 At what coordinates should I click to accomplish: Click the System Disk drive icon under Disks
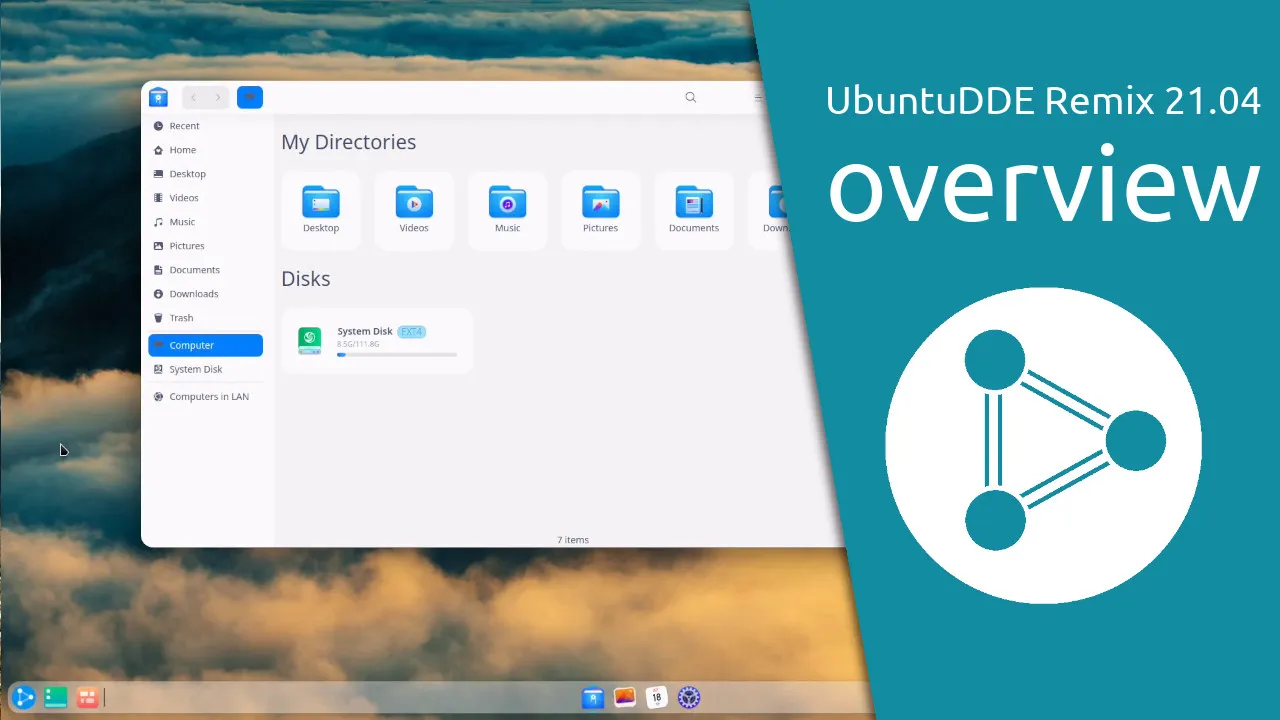(x=310, y=341)
